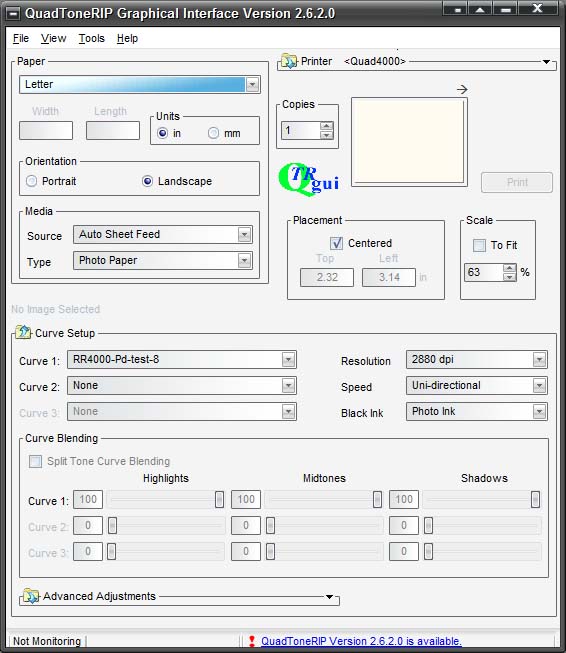Open the Curve 1 dropdown

[x=288, y=359]
